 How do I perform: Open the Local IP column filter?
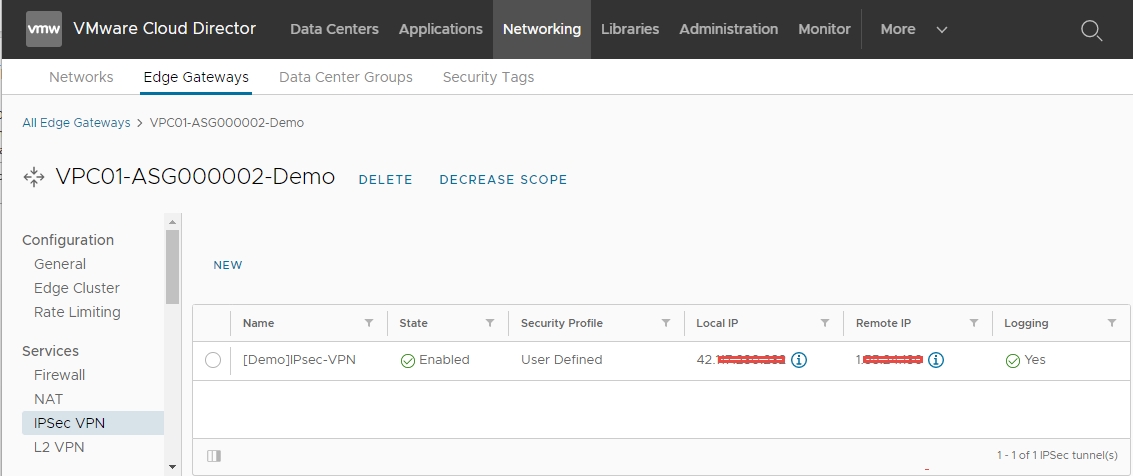coord(825,323)
